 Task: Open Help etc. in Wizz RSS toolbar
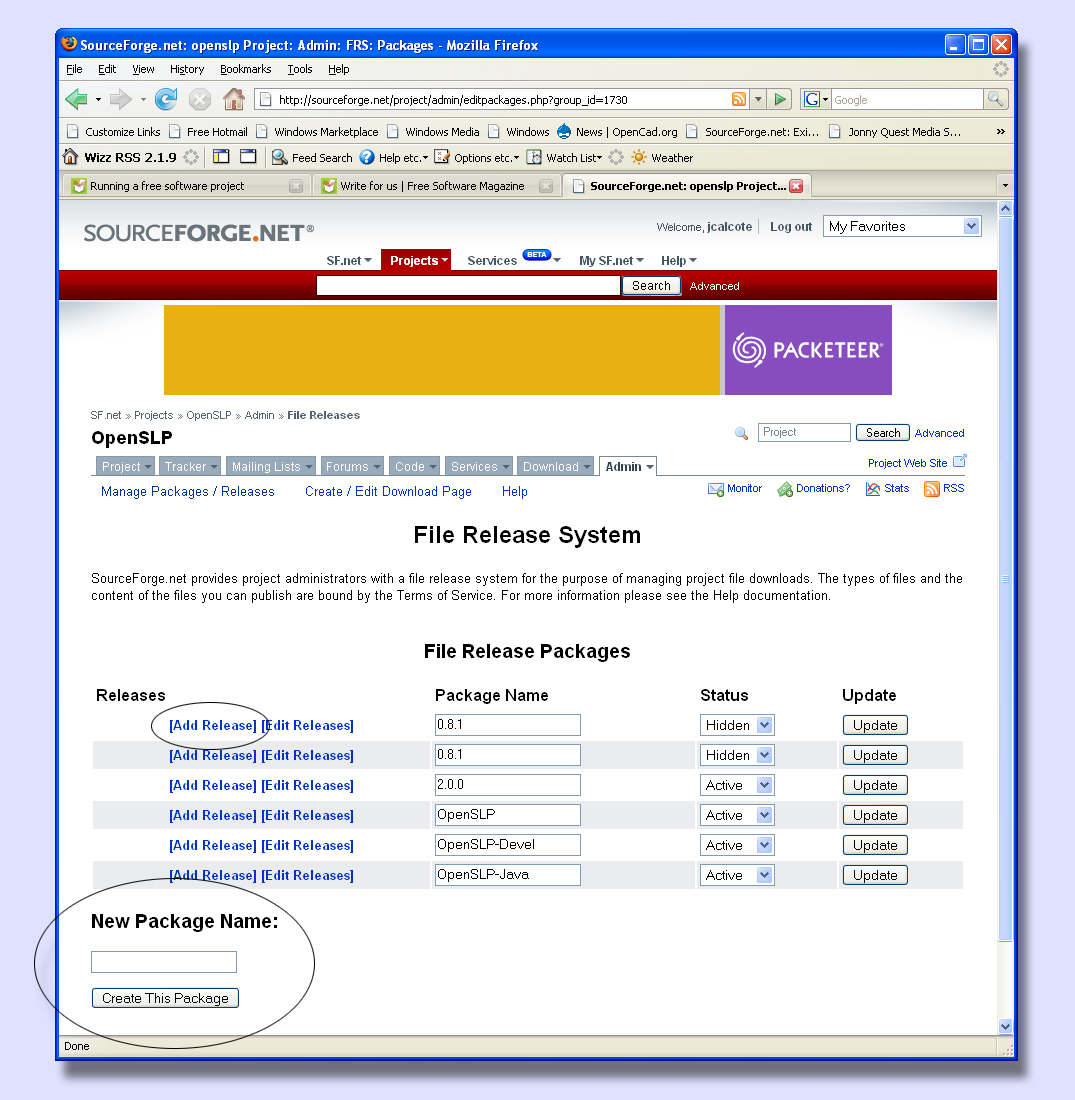(394, 157)
